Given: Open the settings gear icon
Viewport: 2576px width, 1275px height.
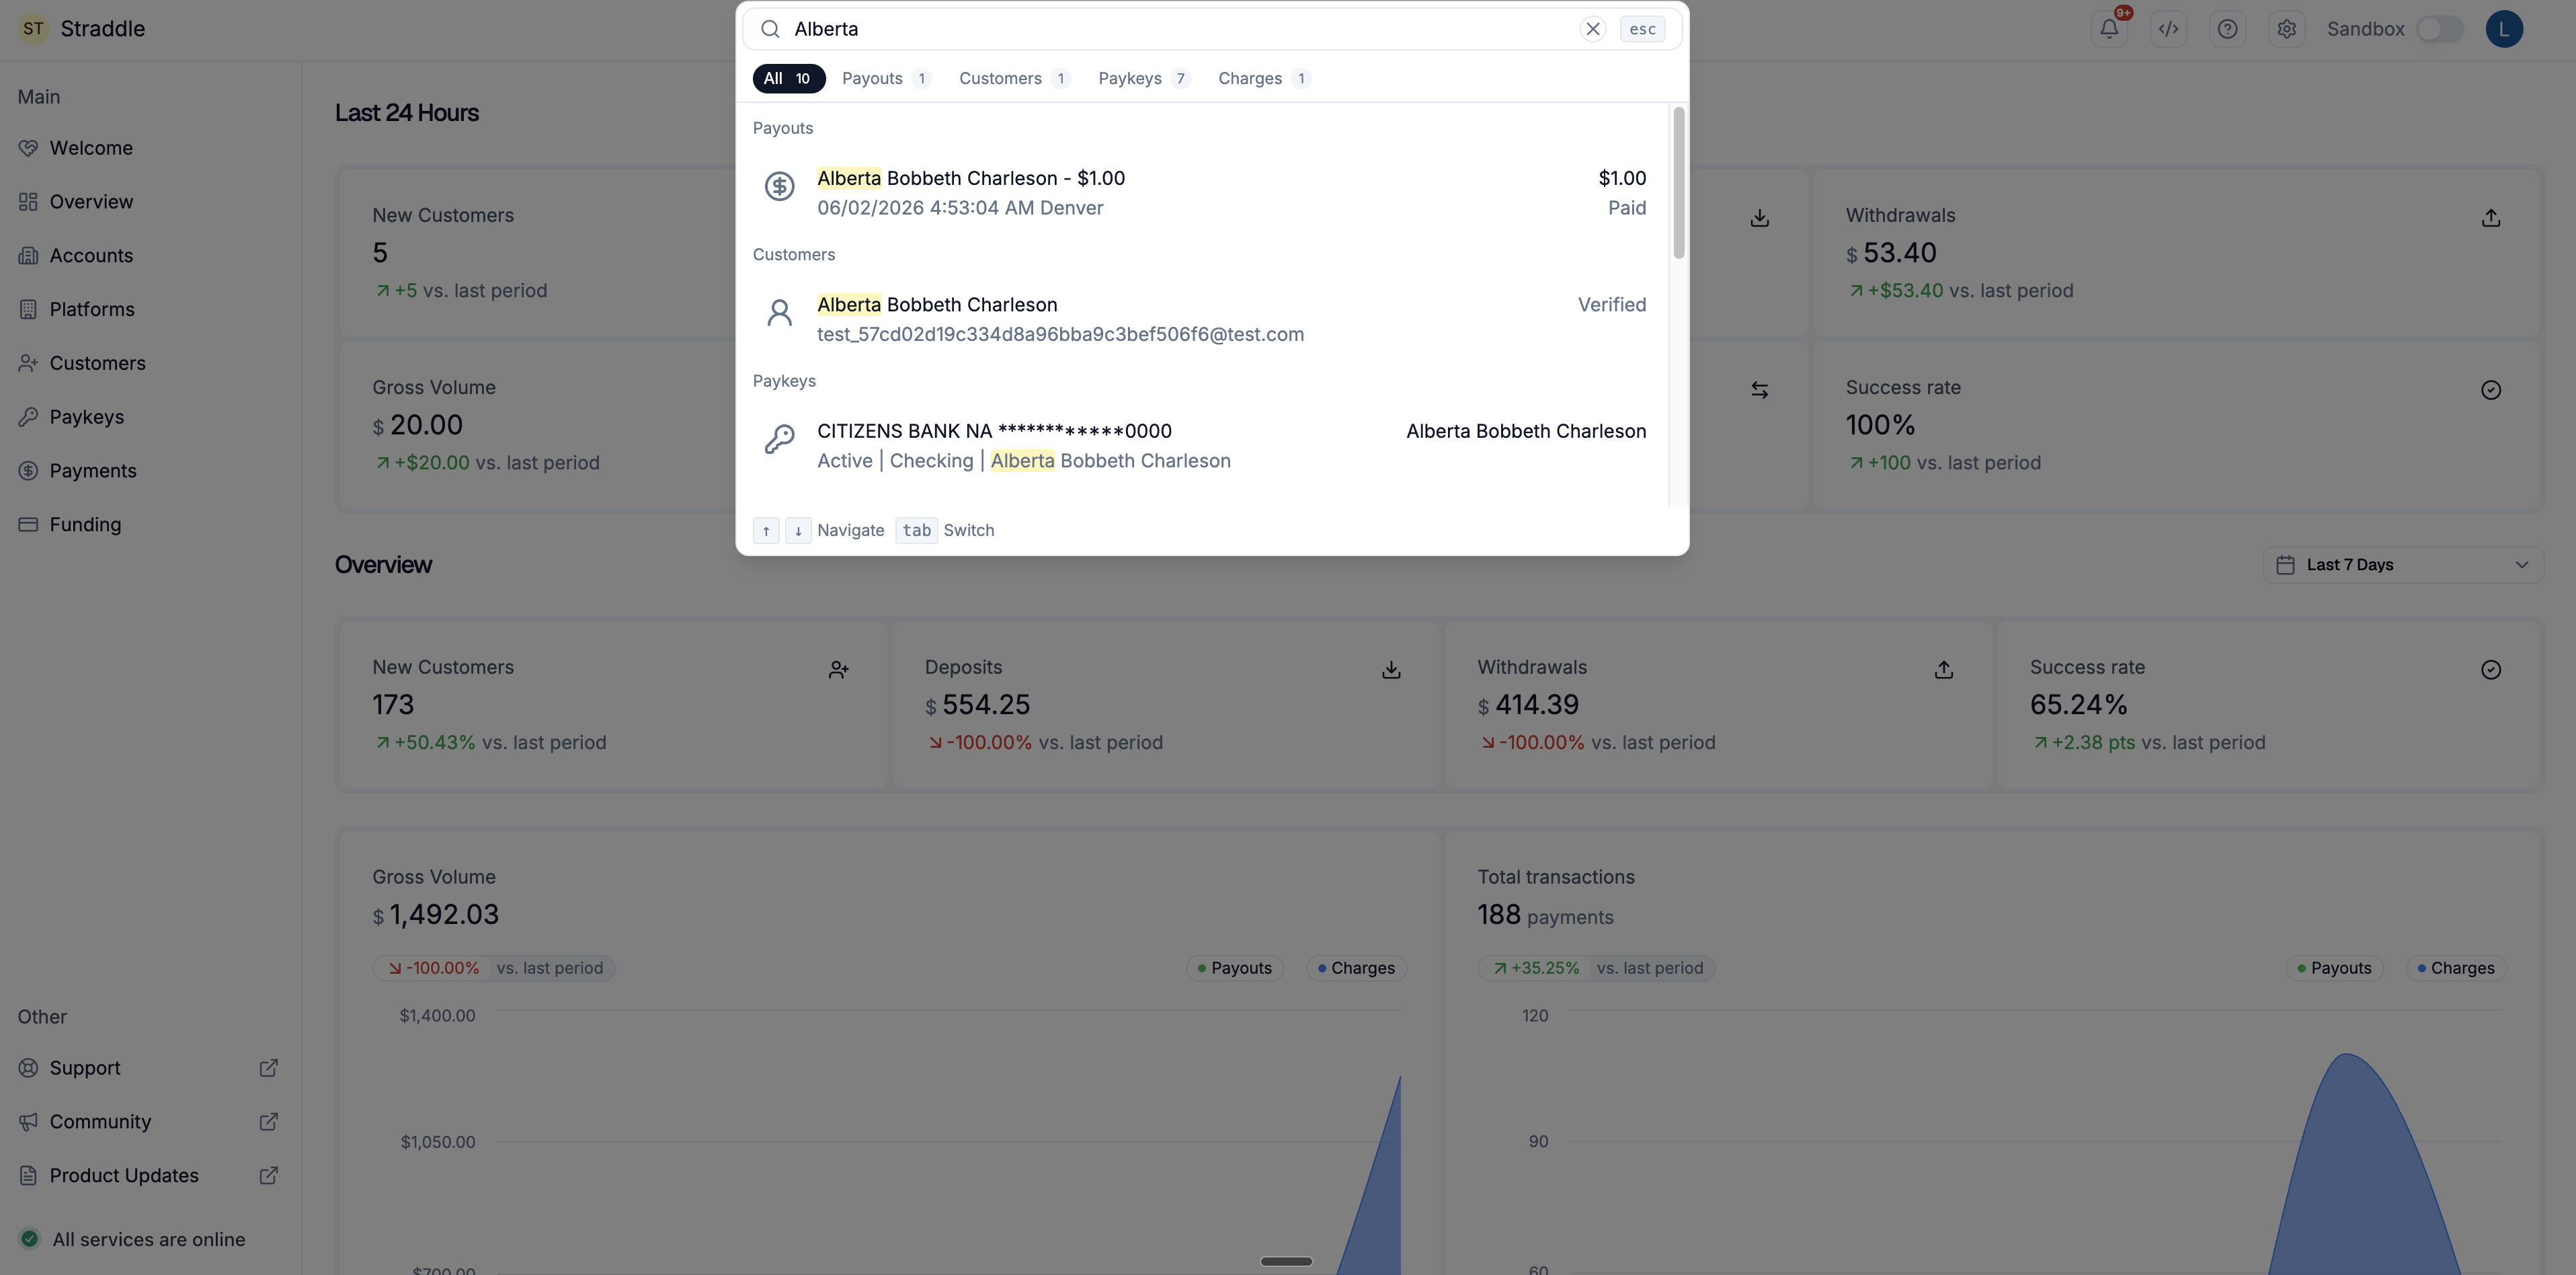Looking at the screenshot, I should pyautogui.click(x=2286, y=29).
